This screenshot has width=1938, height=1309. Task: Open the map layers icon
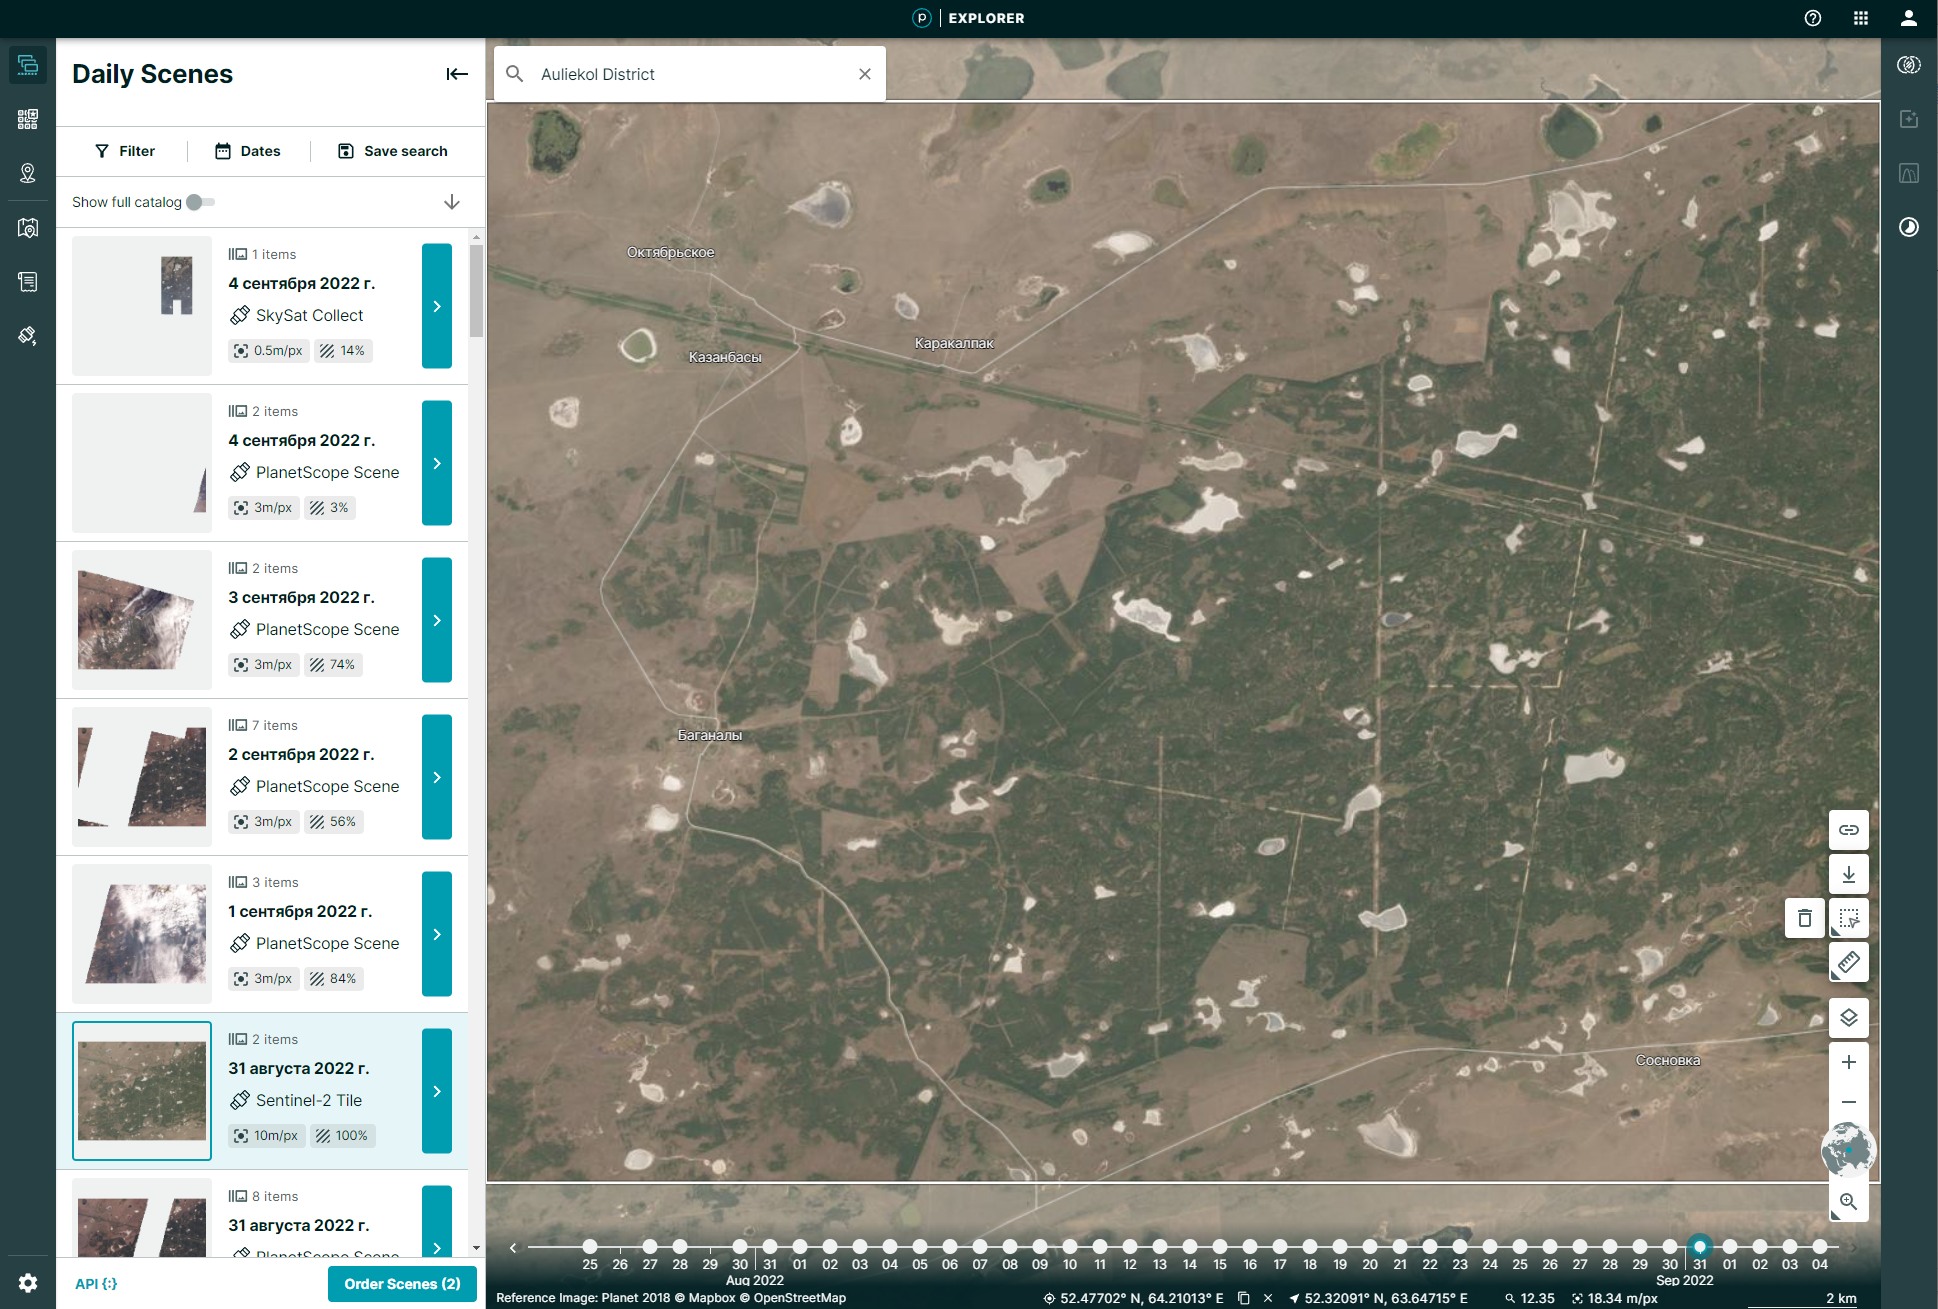1848,1018
